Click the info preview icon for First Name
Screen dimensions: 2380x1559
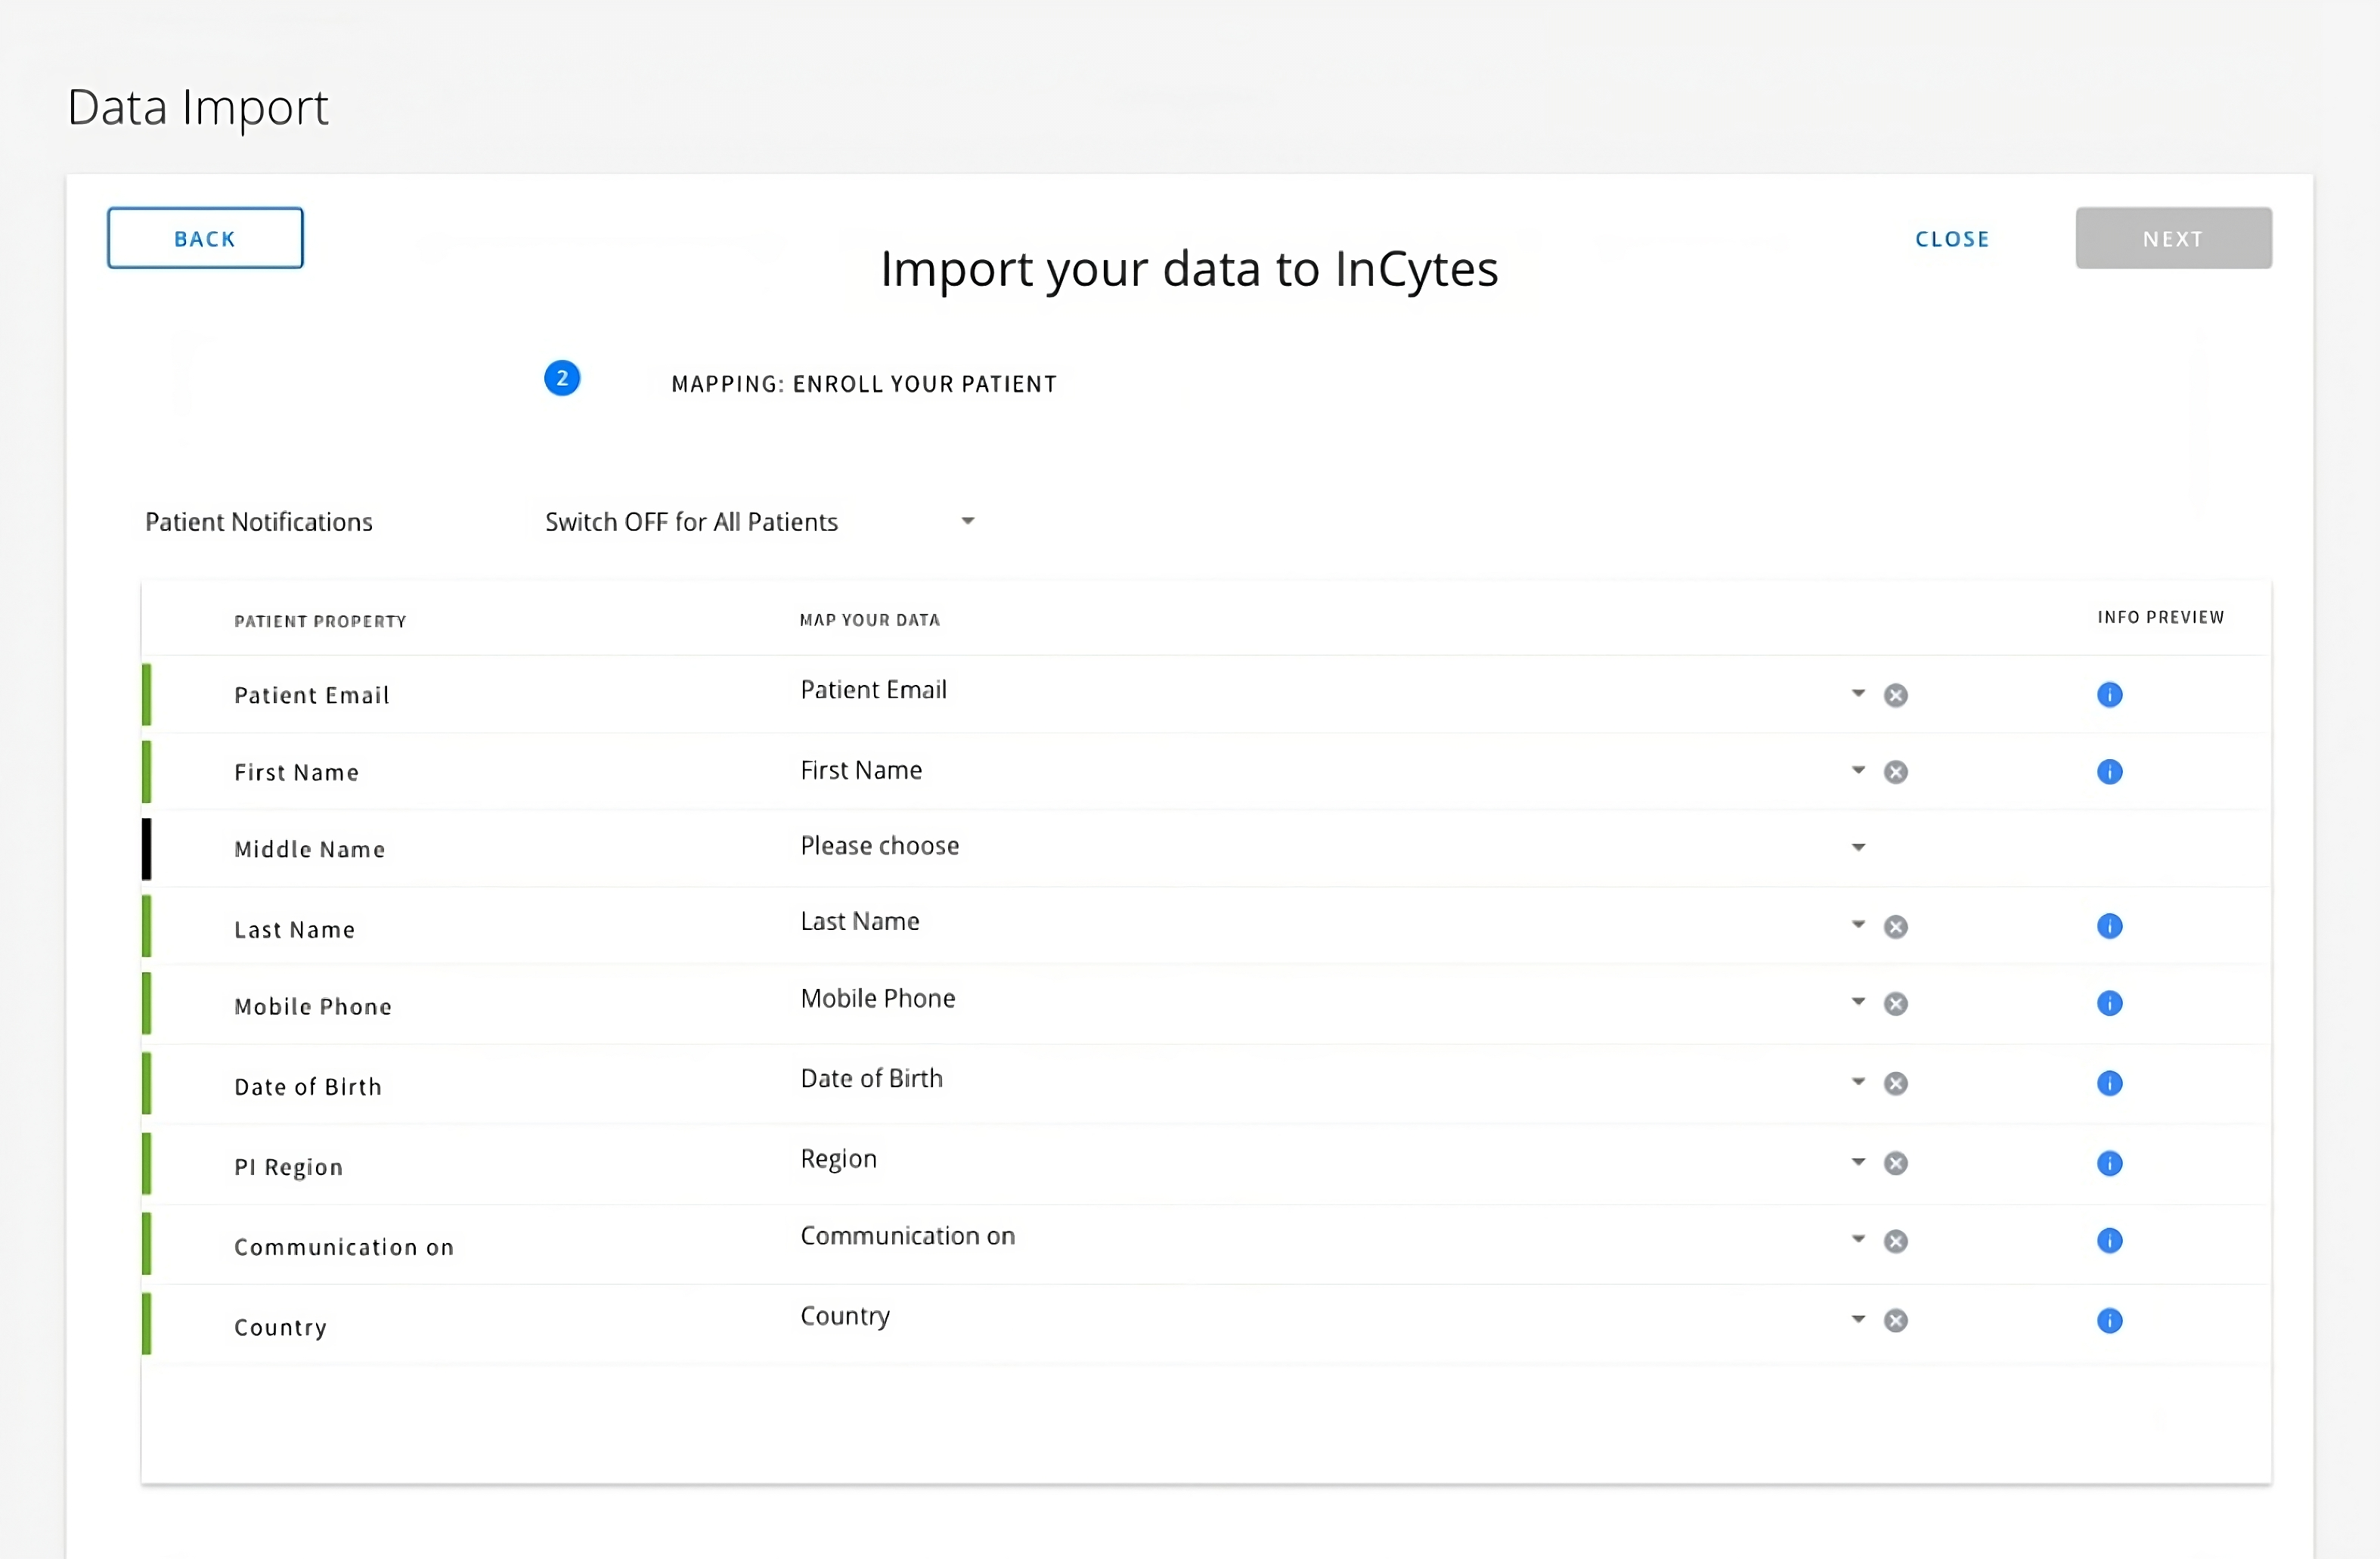[2110, 772]
